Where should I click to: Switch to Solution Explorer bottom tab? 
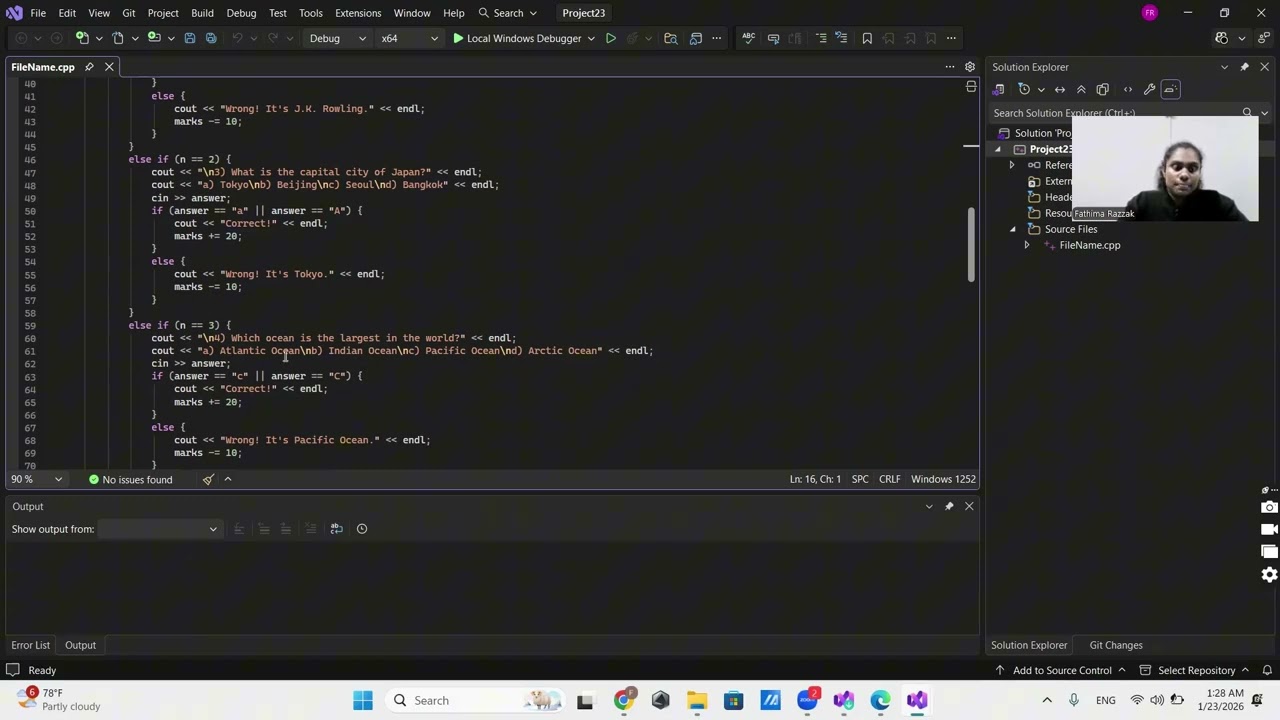1029,645
